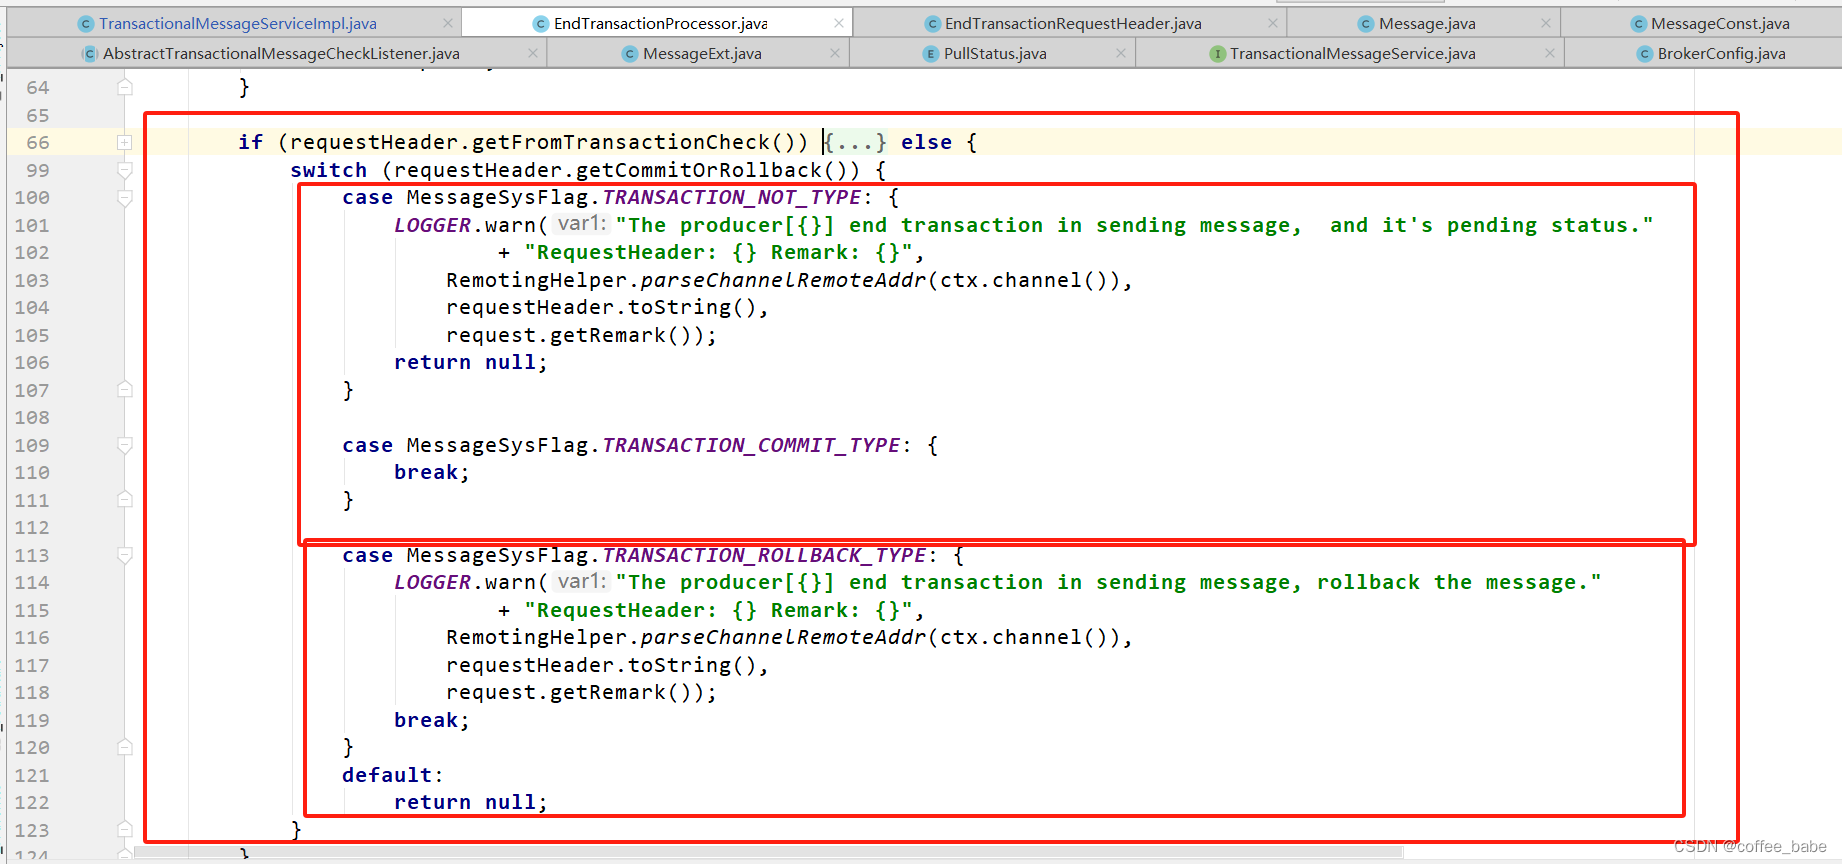Click class icon on TransactionalMessageServiceImpl.java tab
Viewport: 1842px width, 864px height.
tap(86, 24)
